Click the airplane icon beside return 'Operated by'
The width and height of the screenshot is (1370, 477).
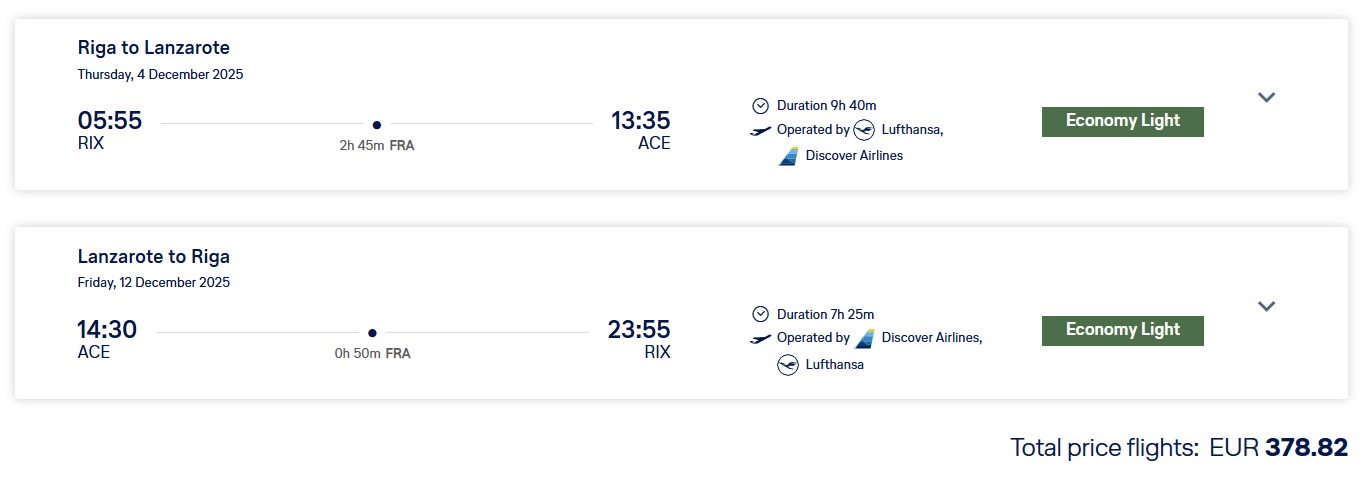pos(760,339)
